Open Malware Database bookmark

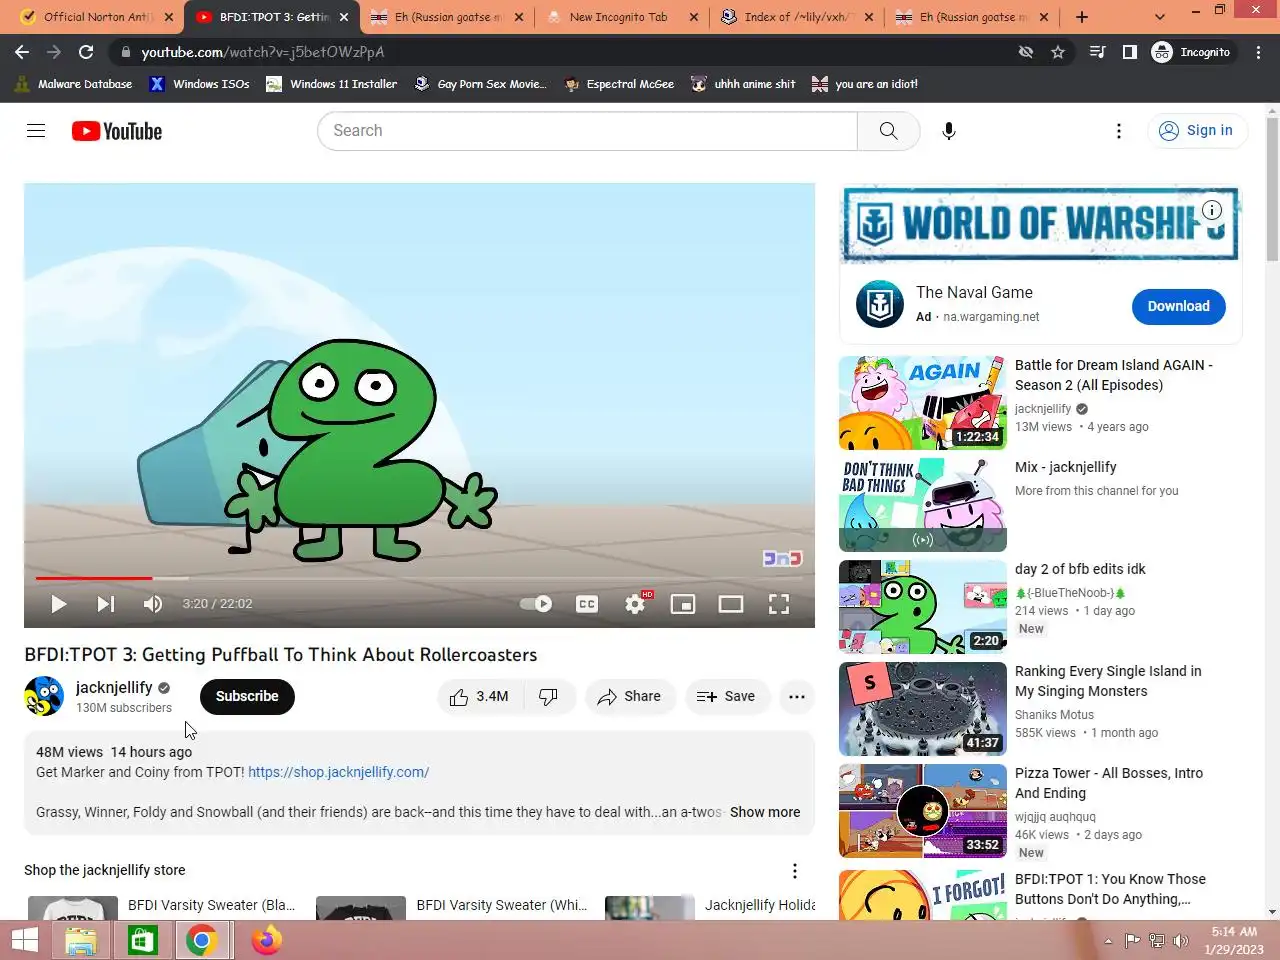[x=73, y=84]
